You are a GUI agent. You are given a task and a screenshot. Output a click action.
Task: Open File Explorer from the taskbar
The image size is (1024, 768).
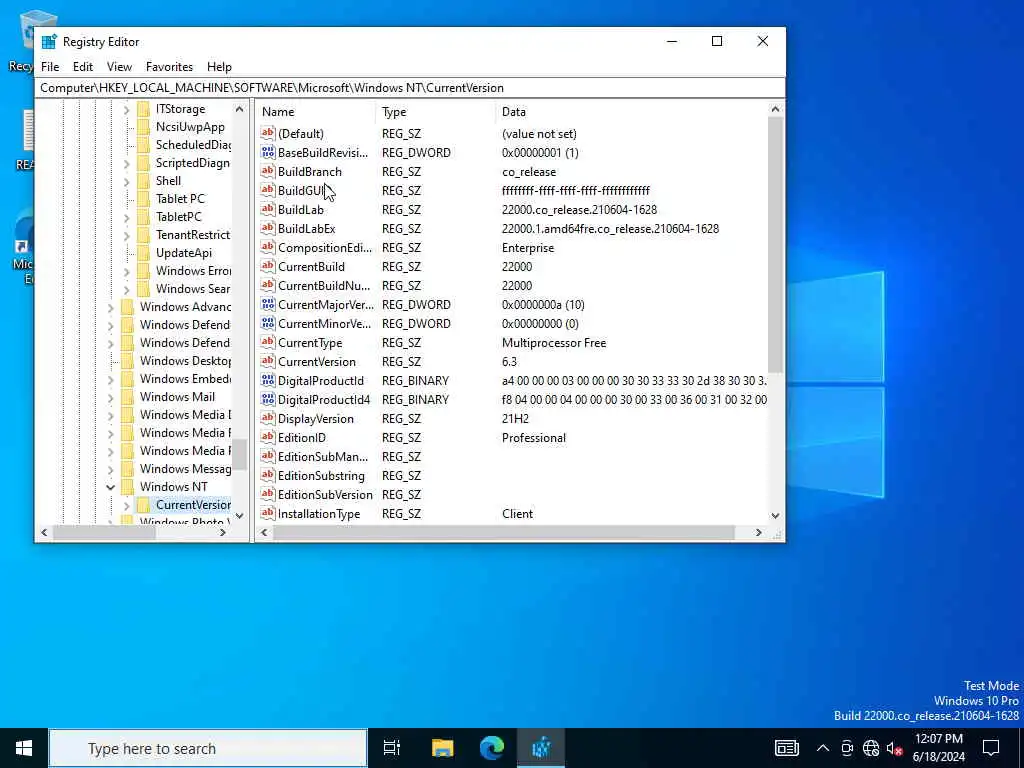click(x=442, y=748)
